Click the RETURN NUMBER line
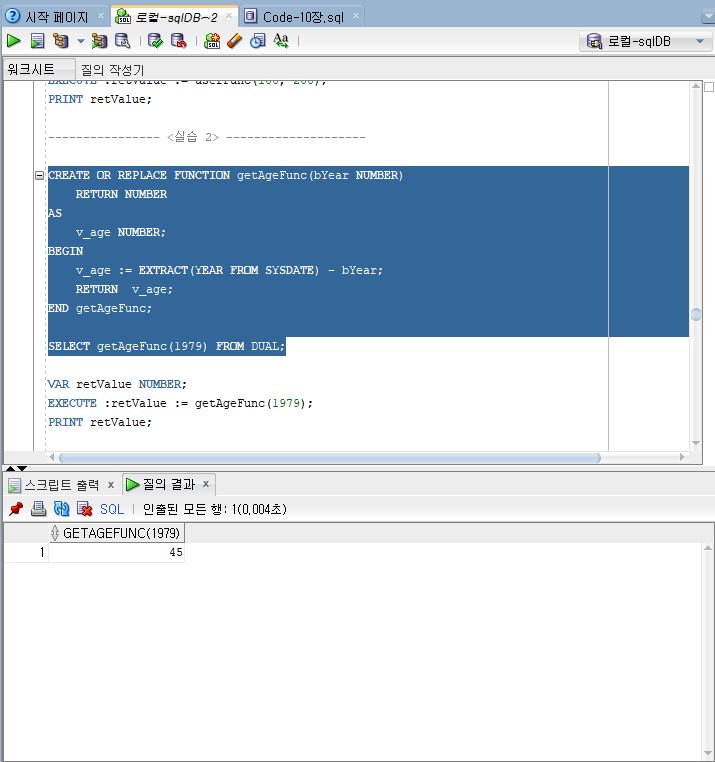 click(x=121, y=194)
